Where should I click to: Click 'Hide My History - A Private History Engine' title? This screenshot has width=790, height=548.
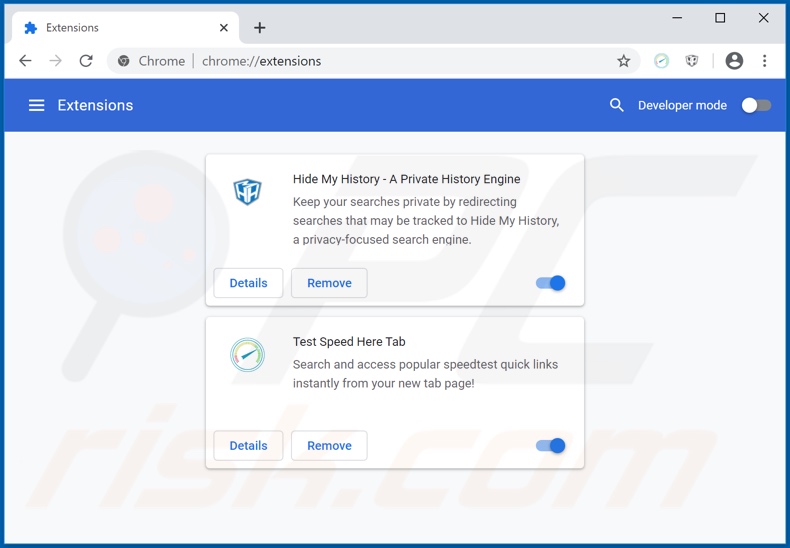407,179
